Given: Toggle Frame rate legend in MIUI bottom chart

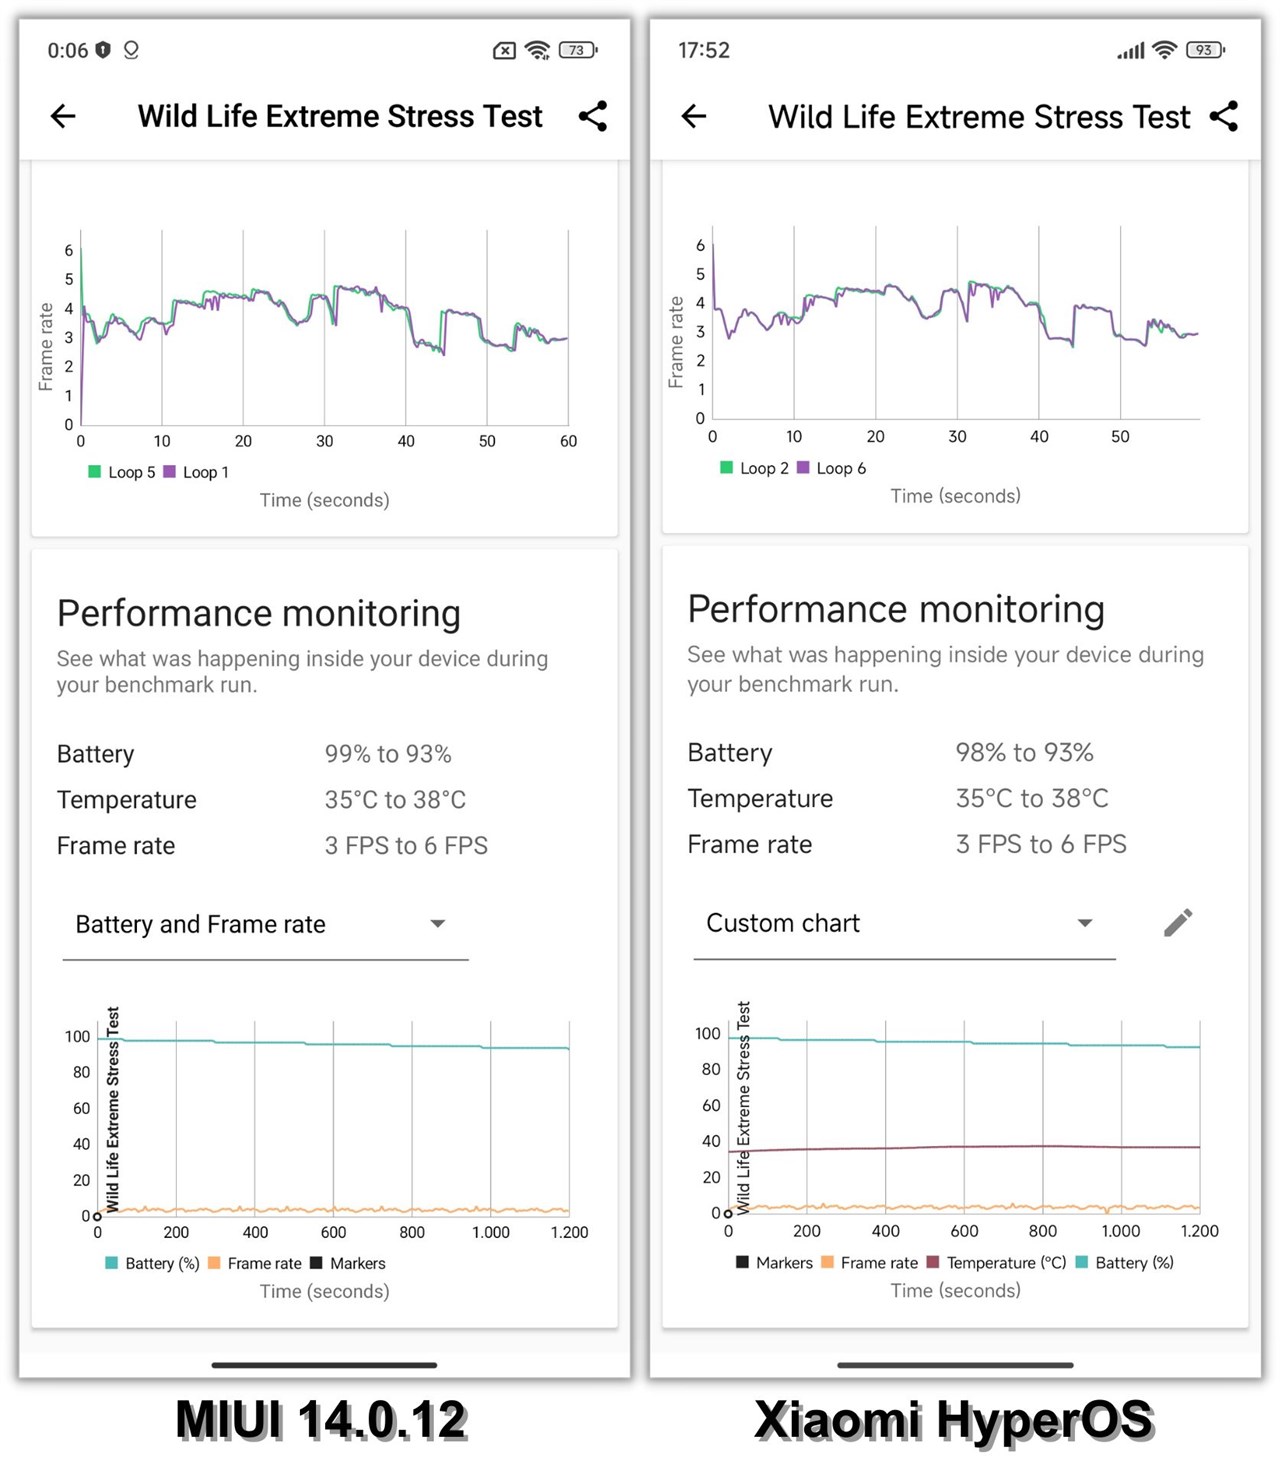Looking at the screenshot, I should point(255,1263).
